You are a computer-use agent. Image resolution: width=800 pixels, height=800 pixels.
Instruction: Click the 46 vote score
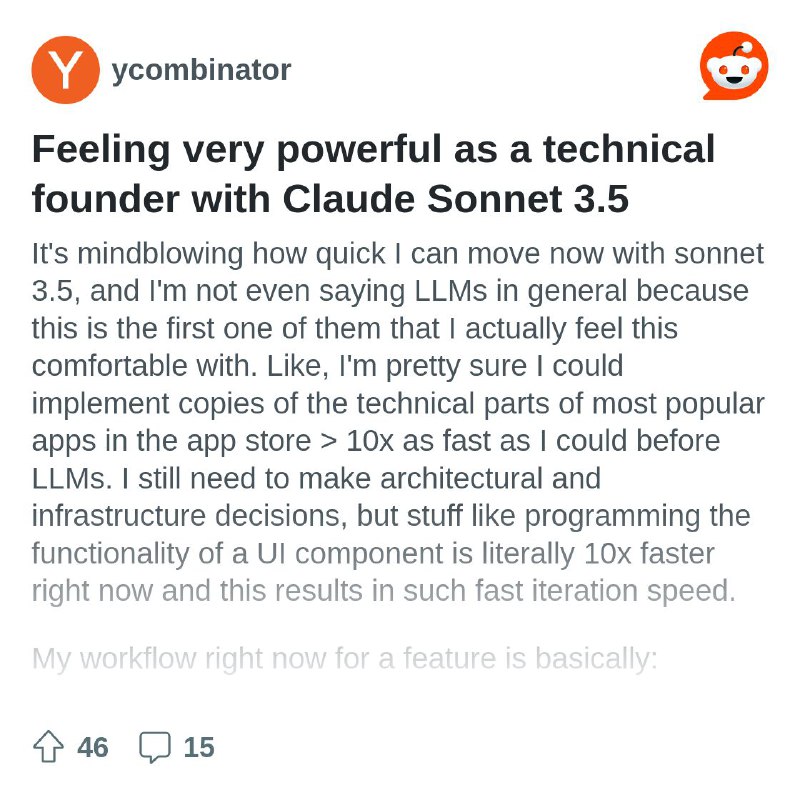pos(88,745)
